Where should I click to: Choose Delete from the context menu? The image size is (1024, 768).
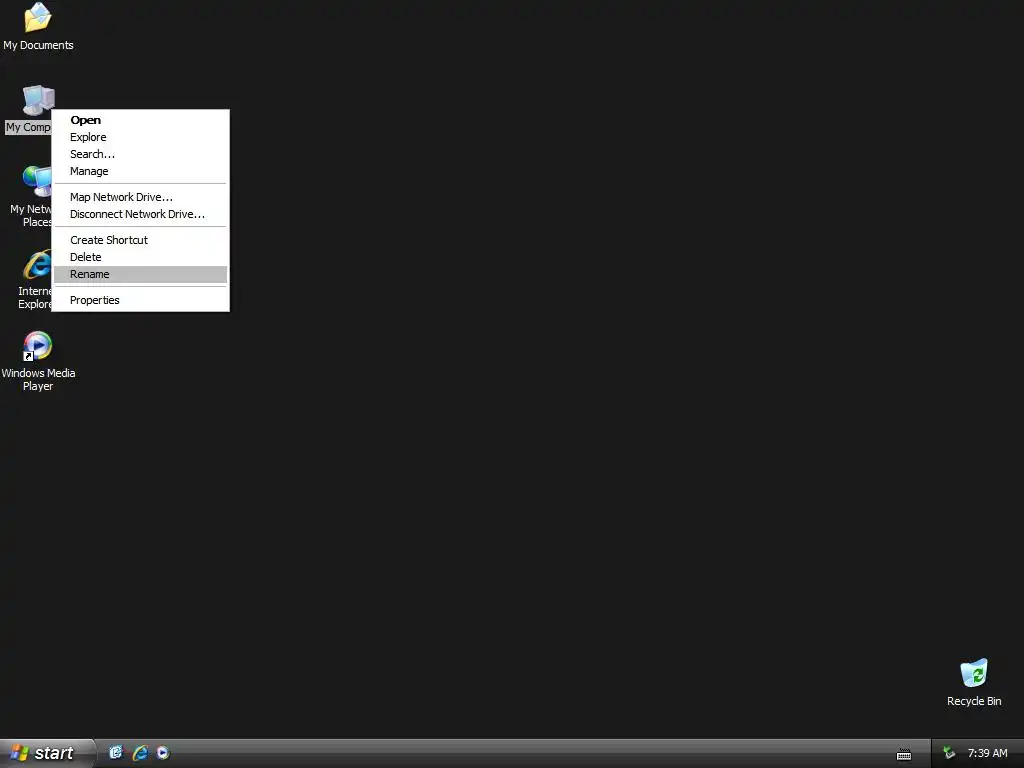tap(140, 257)
